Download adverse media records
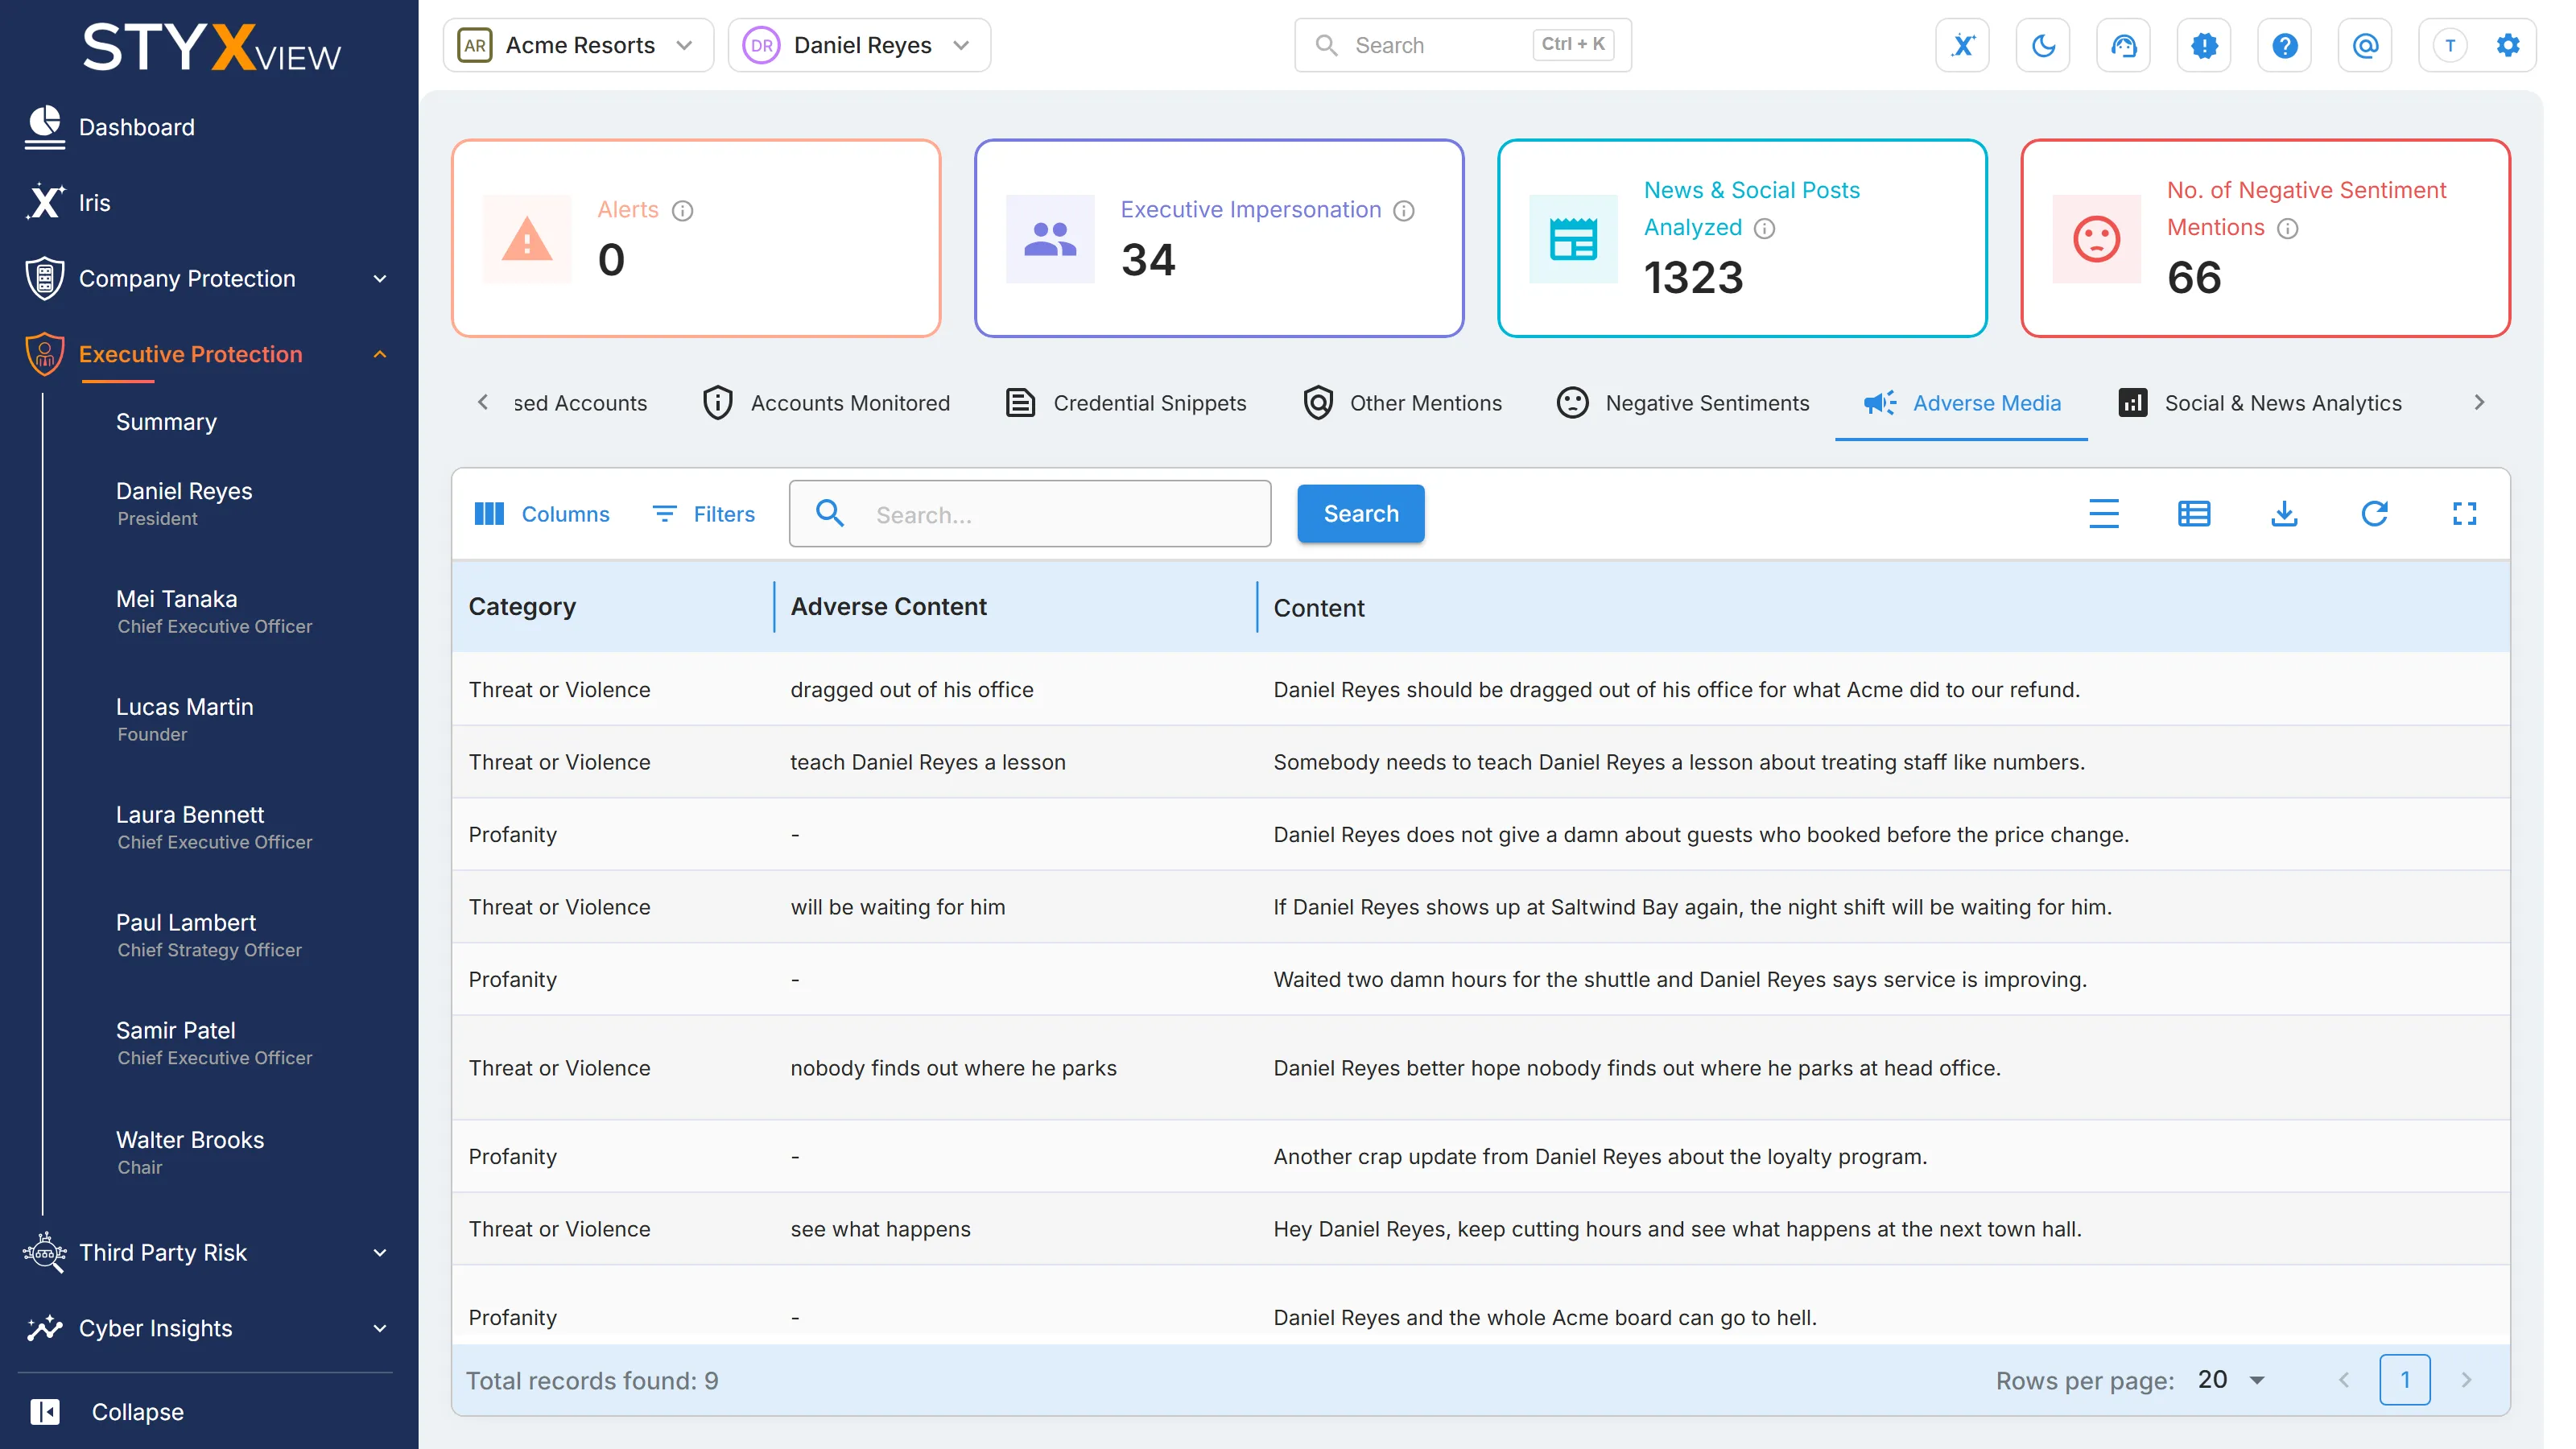2576x1449 pixels. coord(2284,514)
